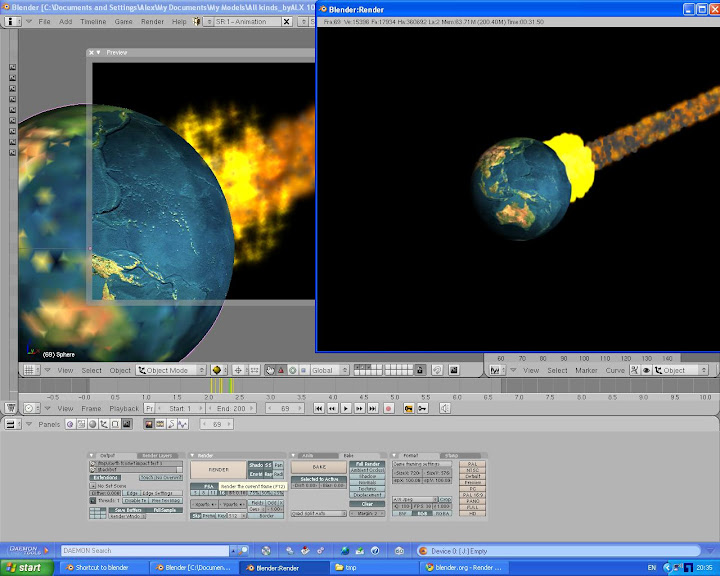This screenshot has width=720, height=576.
Task: Select the manipulator hand icon in 3D header
Action: pos(269,370)
